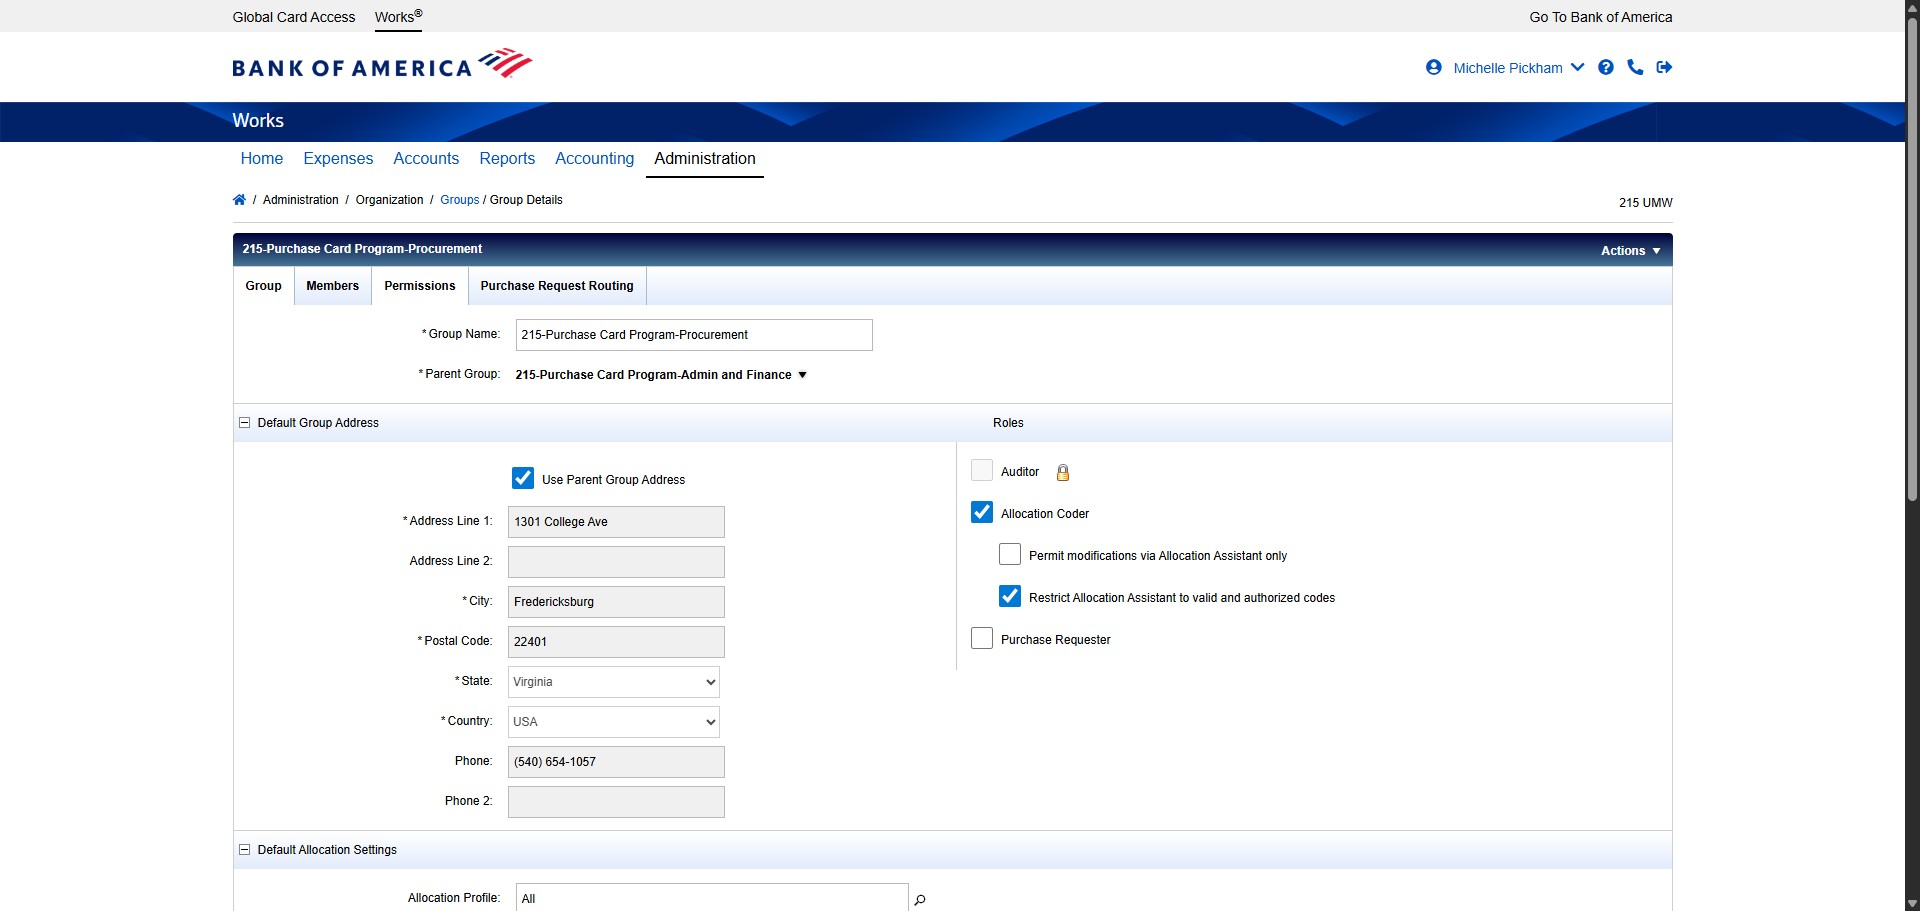Collapse the Default Group Address section
Screen dimensions: 1920x911
click(x=244, y=422)
